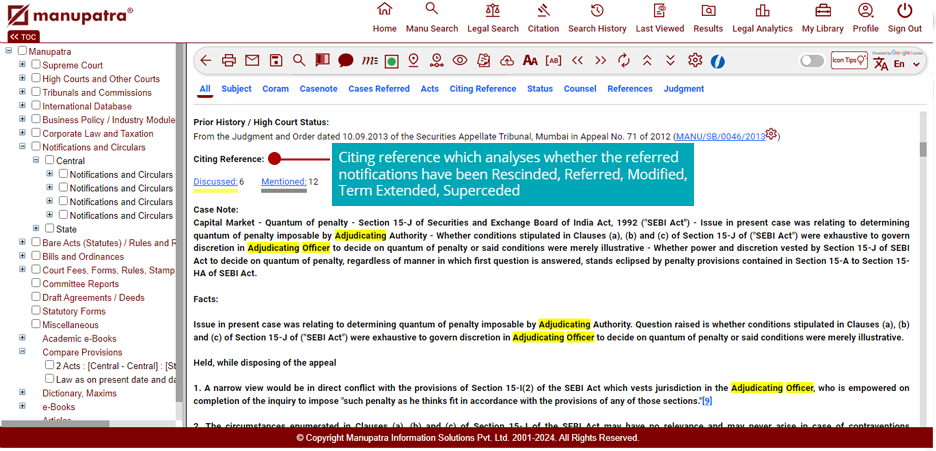The image size is (936, 451).
Task: Click the refresh arrows icon
Action: (x=624, y=61)
